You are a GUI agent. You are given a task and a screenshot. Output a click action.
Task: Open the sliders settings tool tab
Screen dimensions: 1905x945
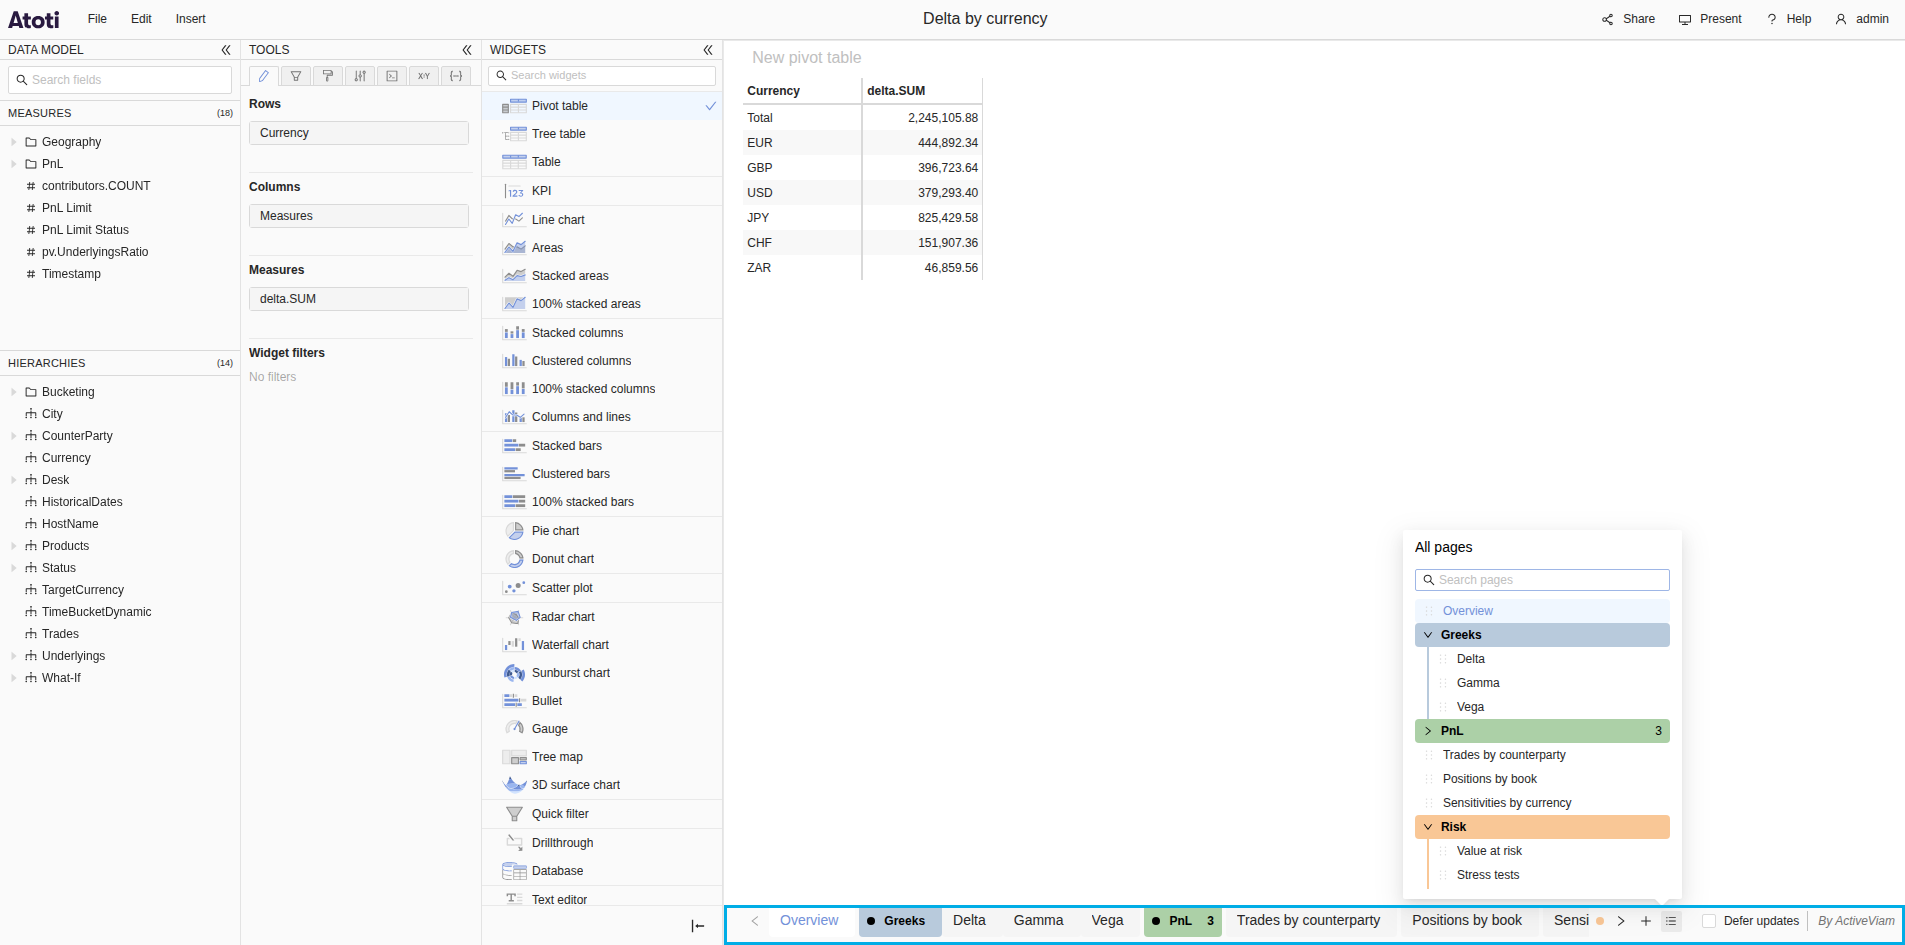pos(360,76)
